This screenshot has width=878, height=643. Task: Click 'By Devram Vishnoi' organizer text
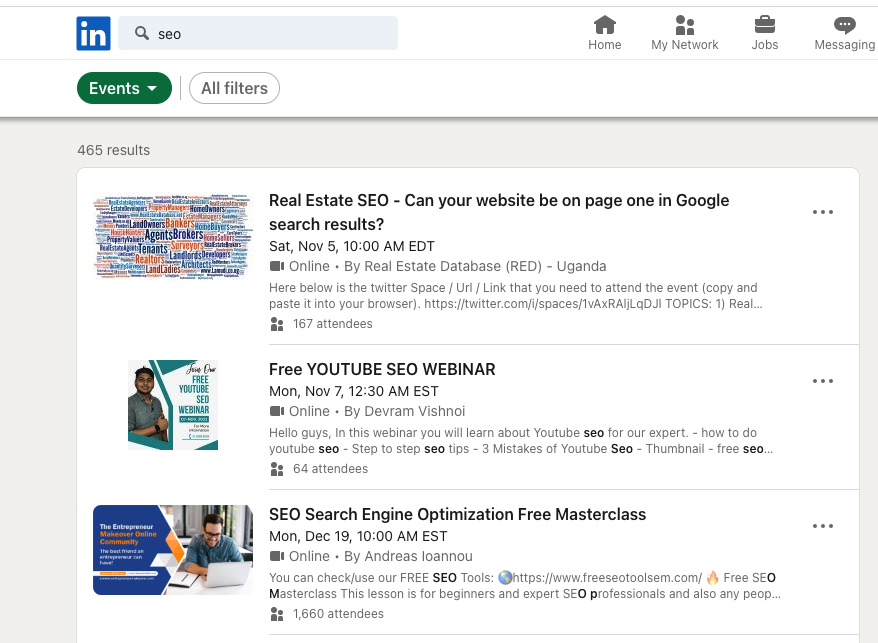(x=404, y=411)
